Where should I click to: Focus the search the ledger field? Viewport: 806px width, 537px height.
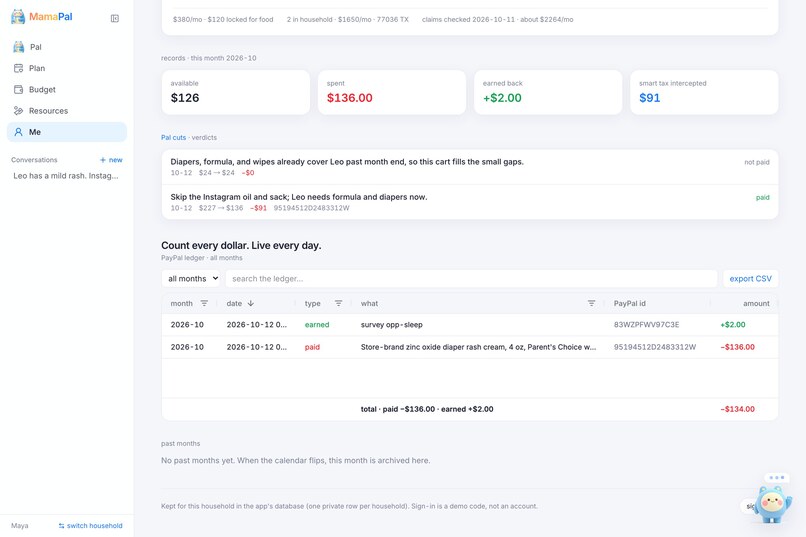tap(471, 279)
